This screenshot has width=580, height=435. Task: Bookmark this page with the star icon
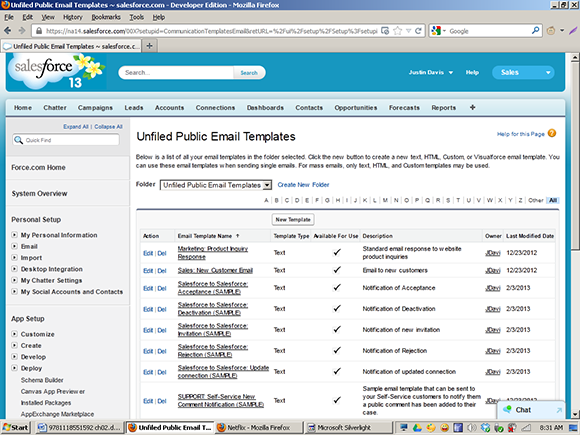coord(398,31)
